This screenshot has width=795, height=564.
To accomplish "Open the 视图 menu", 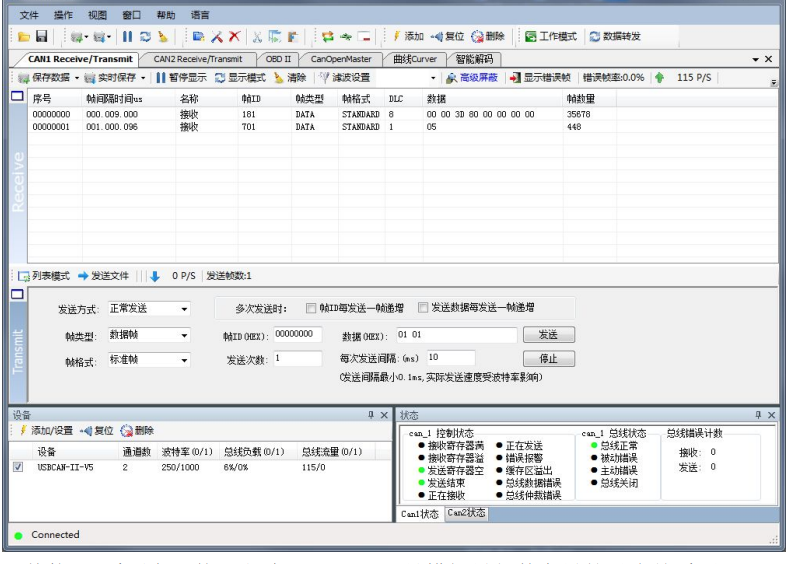I will (97, 15).
